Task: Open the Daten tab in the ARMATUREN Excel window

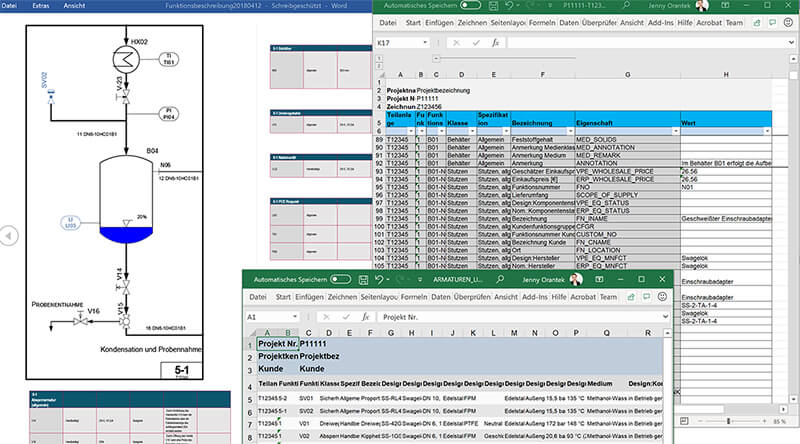Action: pos(440,297)
